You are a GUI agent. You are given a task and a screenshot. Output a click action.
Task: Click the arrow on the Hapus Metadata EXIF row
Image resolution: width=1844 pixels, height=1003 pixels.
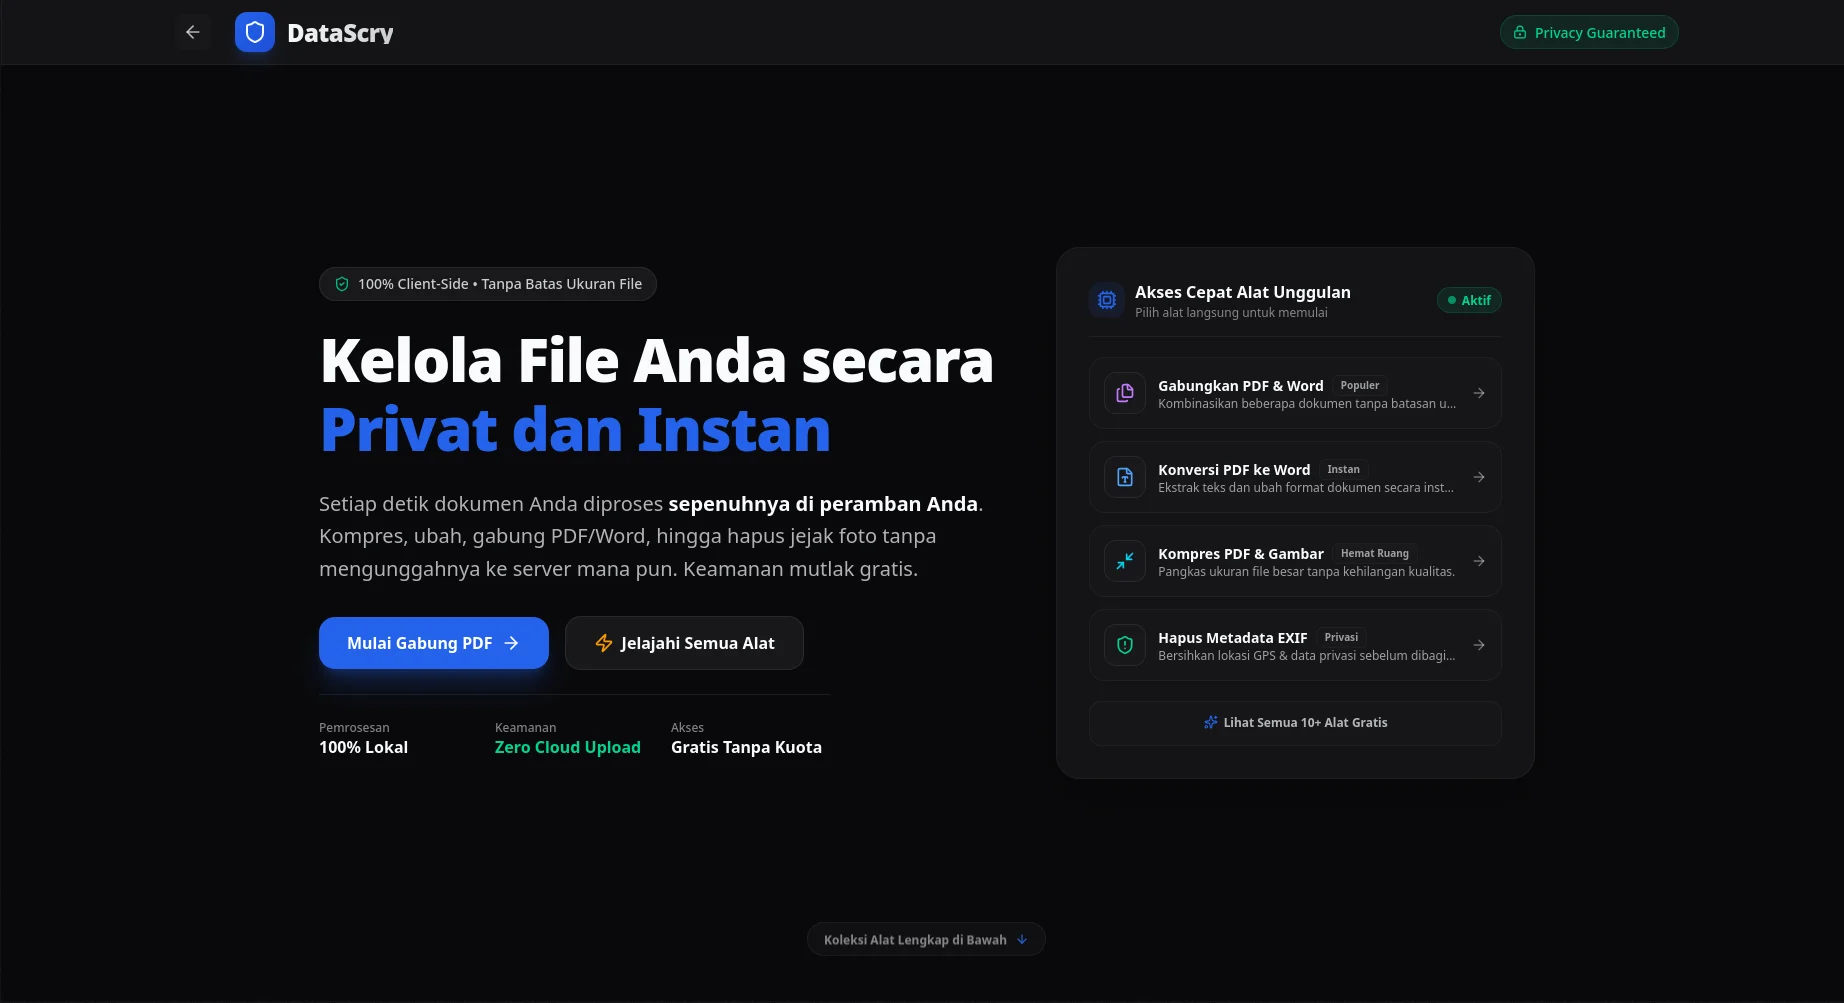tap(1479, 645)
